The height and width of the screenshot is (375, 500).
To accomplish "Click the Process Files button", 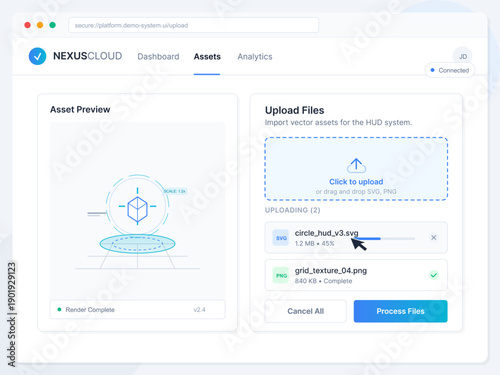I will click(400, 311).
